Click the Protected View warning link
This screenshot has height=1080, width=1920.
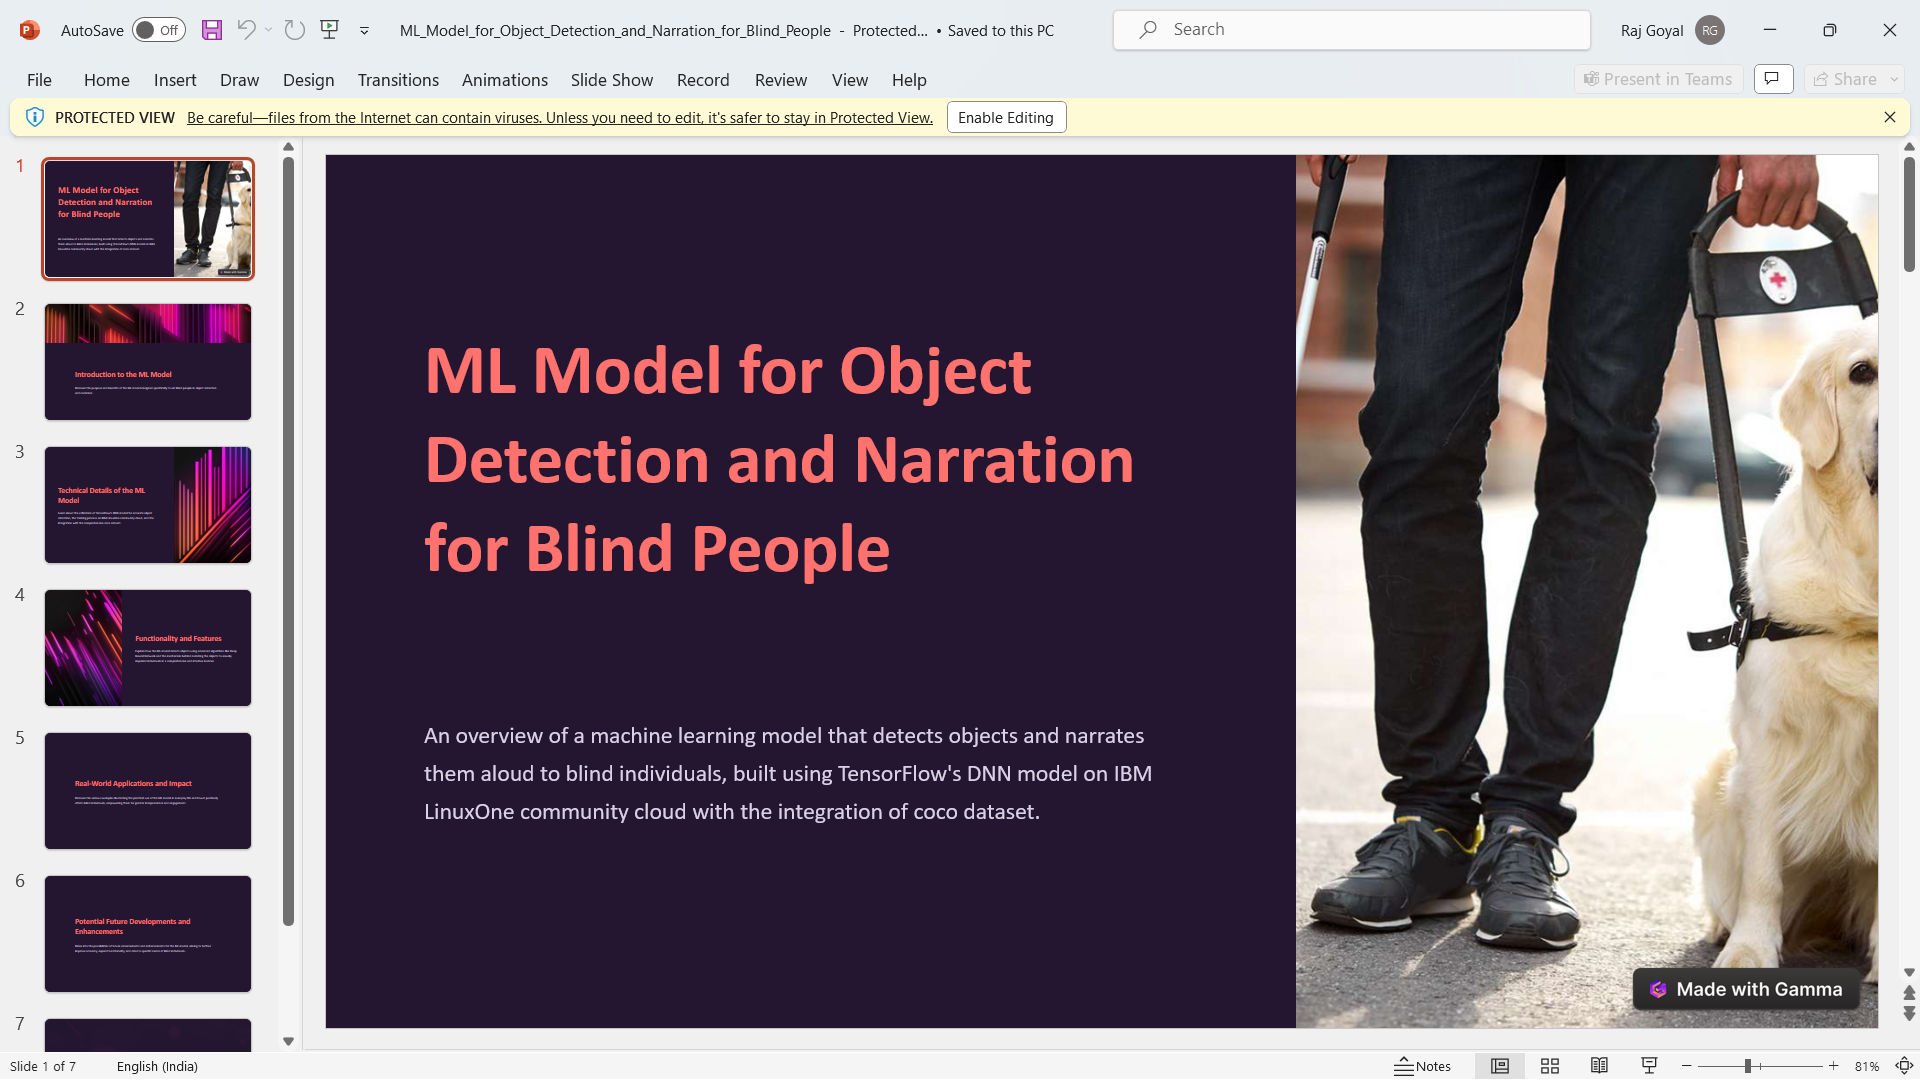(559, 118)
